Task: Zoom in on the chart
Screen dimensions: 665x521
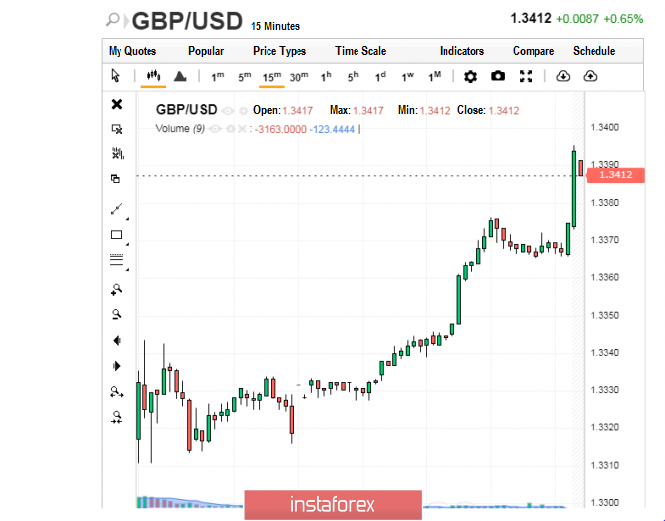Action: tap(116, 290)
